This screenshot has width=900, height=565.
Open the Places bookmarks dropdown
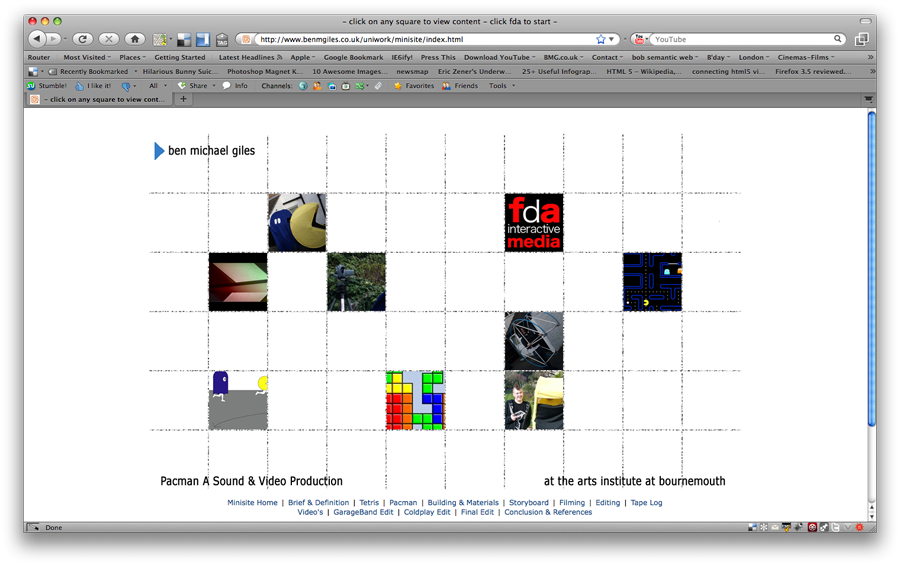tap(133, 57)
